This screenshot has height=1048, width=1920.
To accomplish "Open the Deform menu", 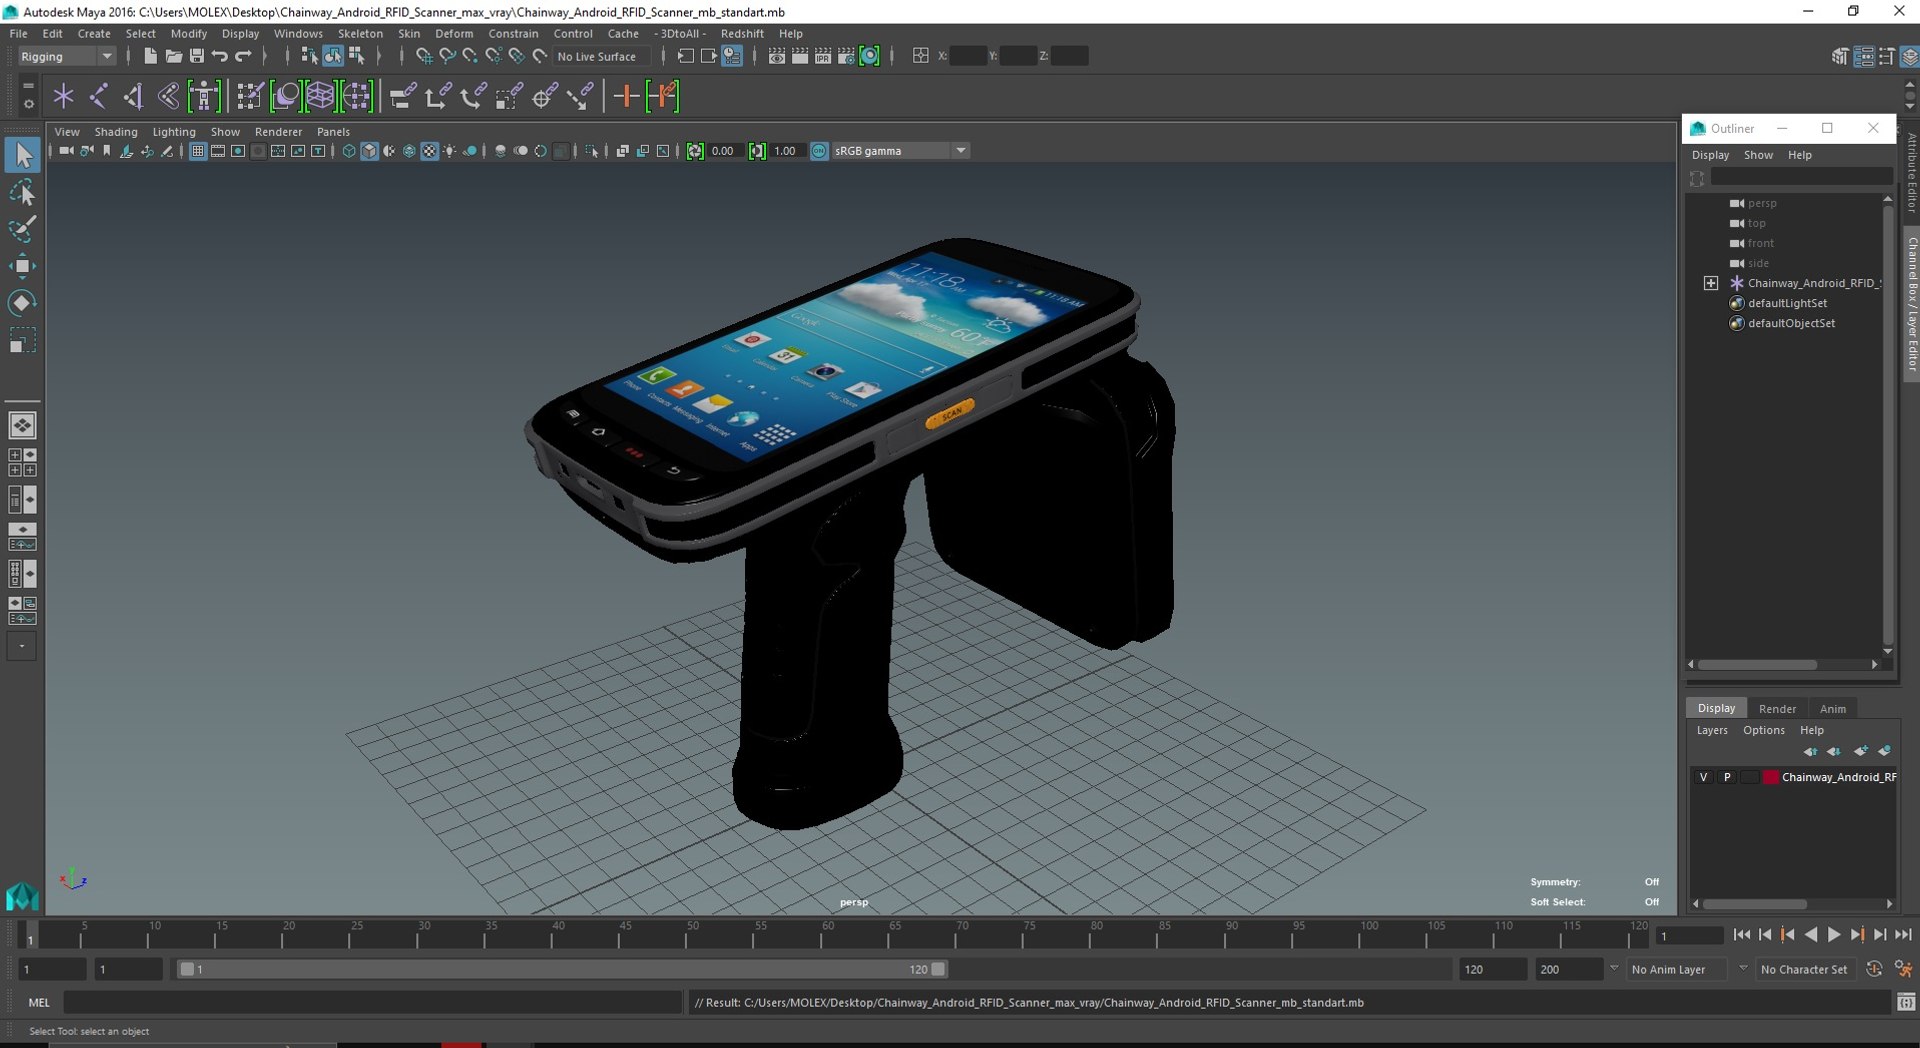I will tap(454, 33).
